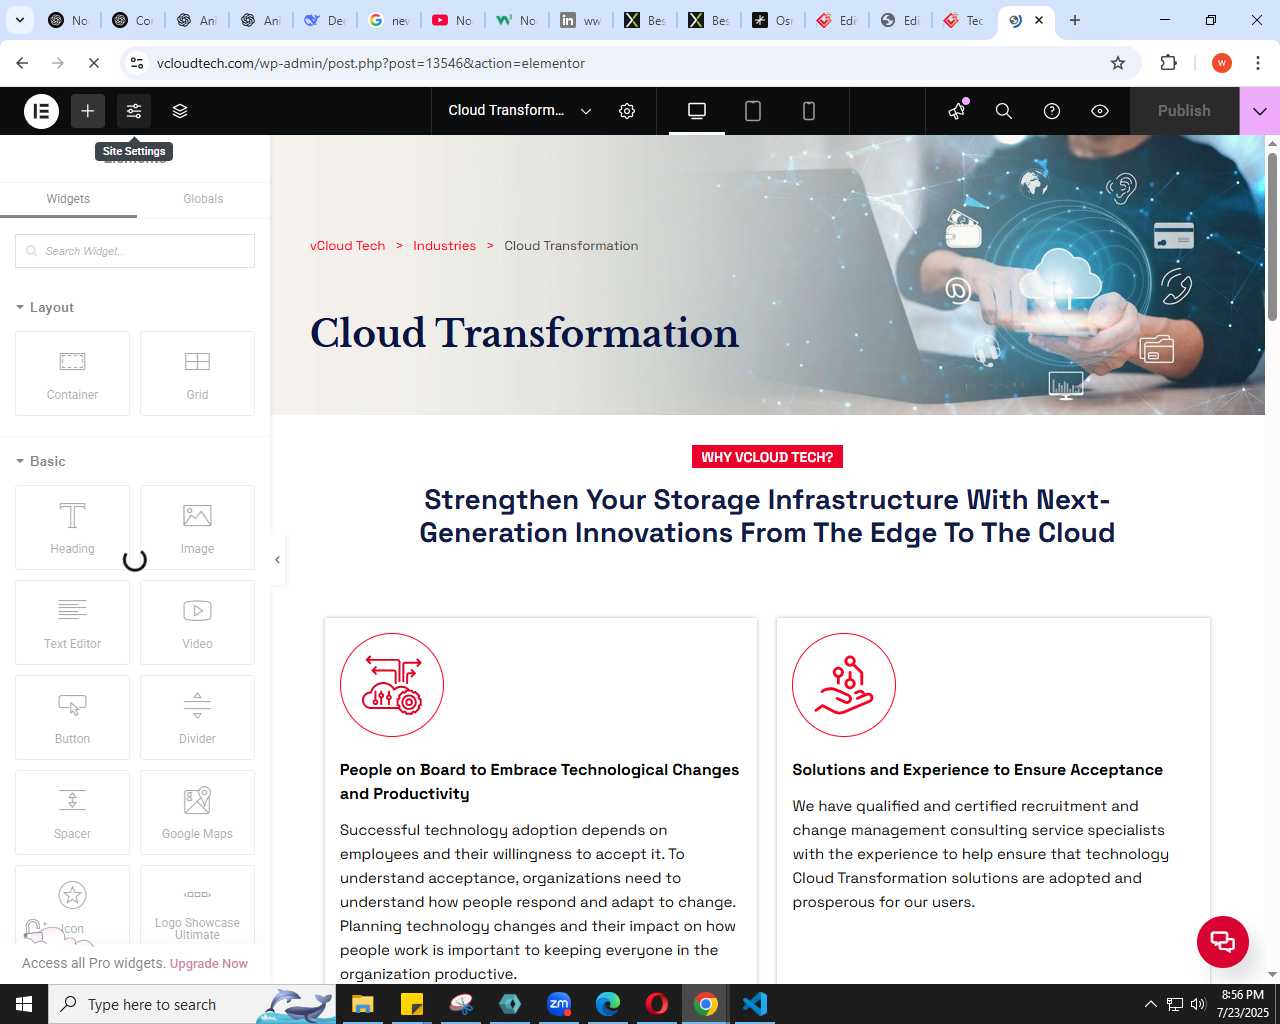
Task: Collapse the Layout widget section
Action: coord(45,307)
